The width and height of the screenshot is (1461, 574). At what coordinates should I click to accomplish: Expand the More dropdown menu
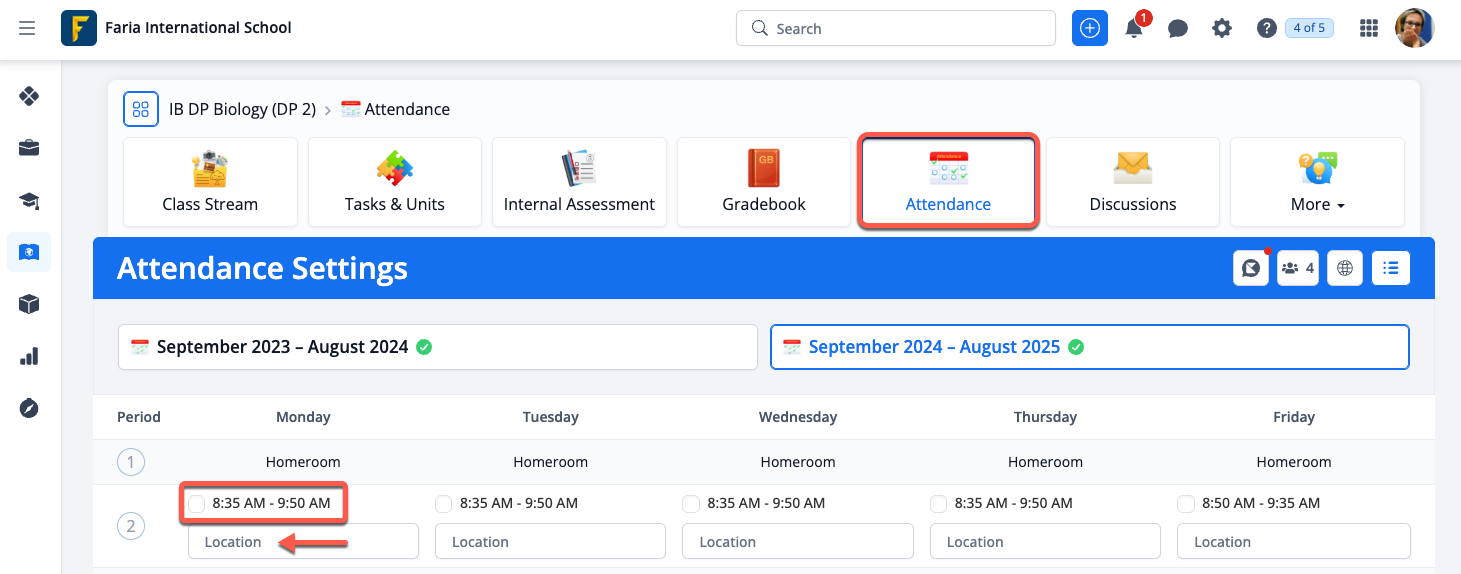(x=1317, y=183)
